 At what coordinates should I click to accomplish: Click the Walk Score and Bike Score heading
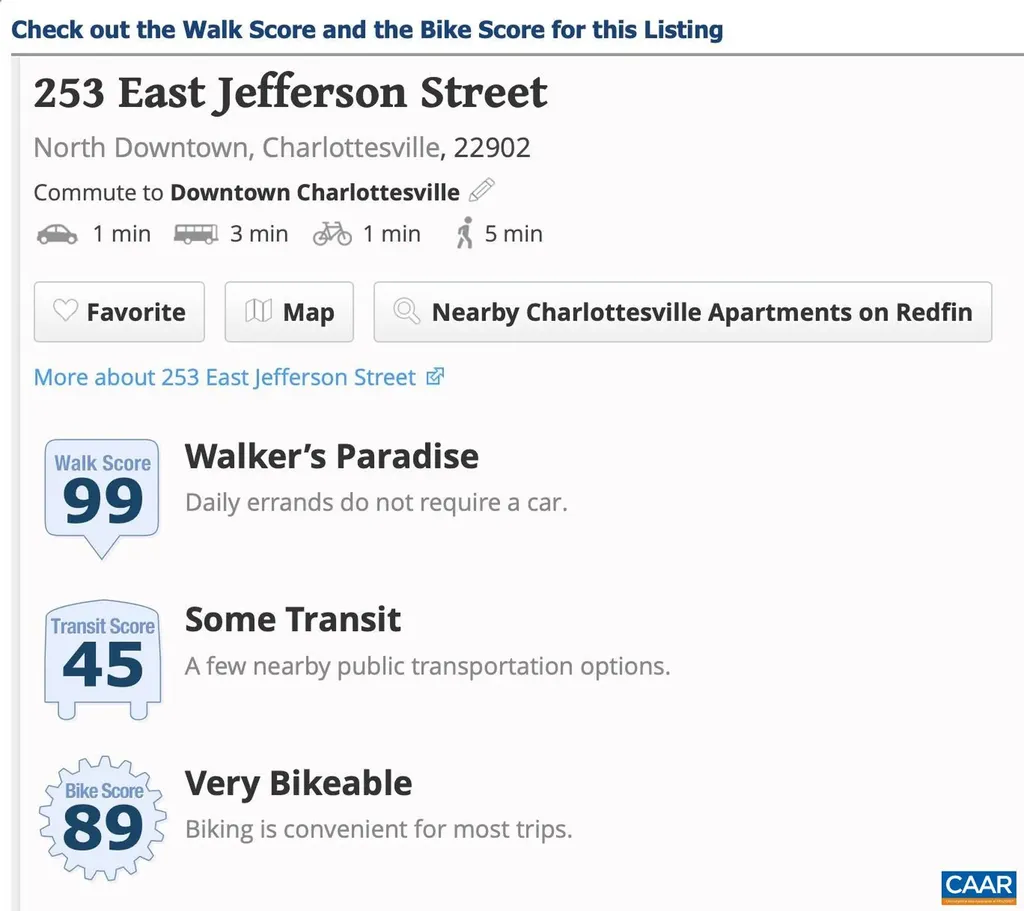tap(366, 29)
